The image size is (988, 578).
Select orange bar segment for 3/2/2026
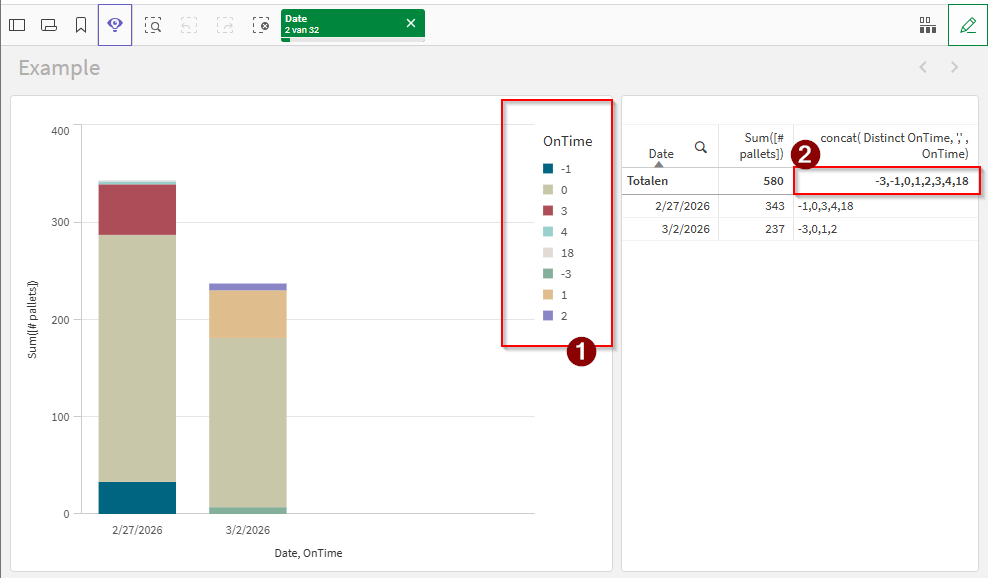point(248,314)
